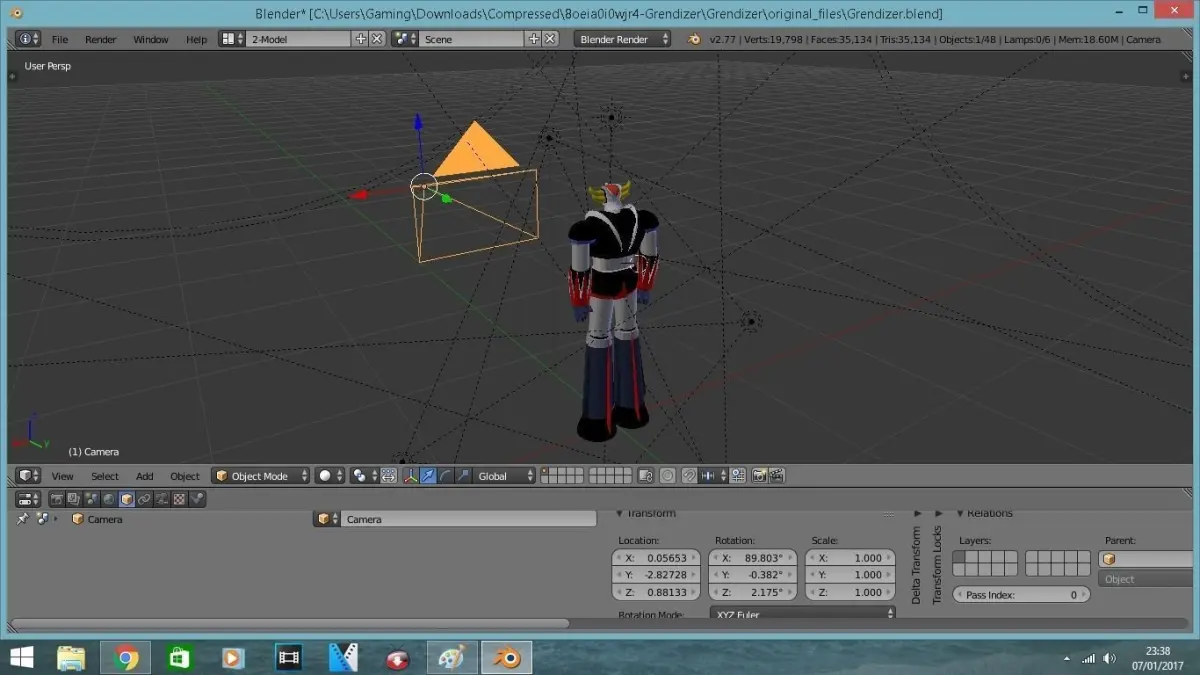Viewport: 1200px width, 675px height.
Task: Add a new screen layout next to 2-Model
Action: pos(361,39)
